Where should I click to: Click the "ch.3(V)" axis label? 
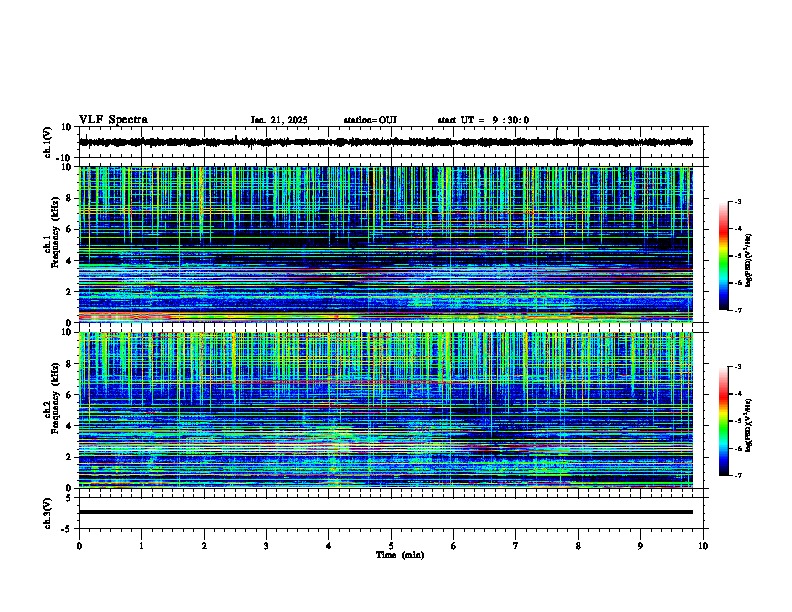48,513
